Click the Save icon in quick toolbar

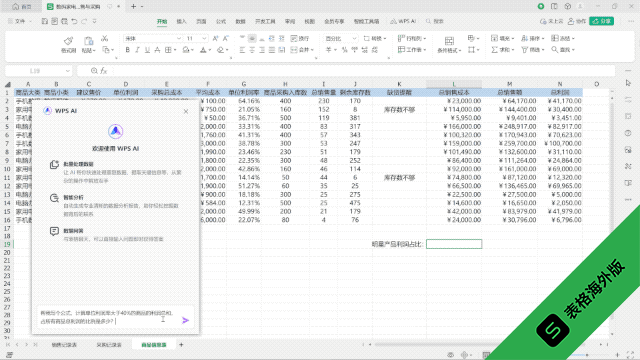point(45,21)
